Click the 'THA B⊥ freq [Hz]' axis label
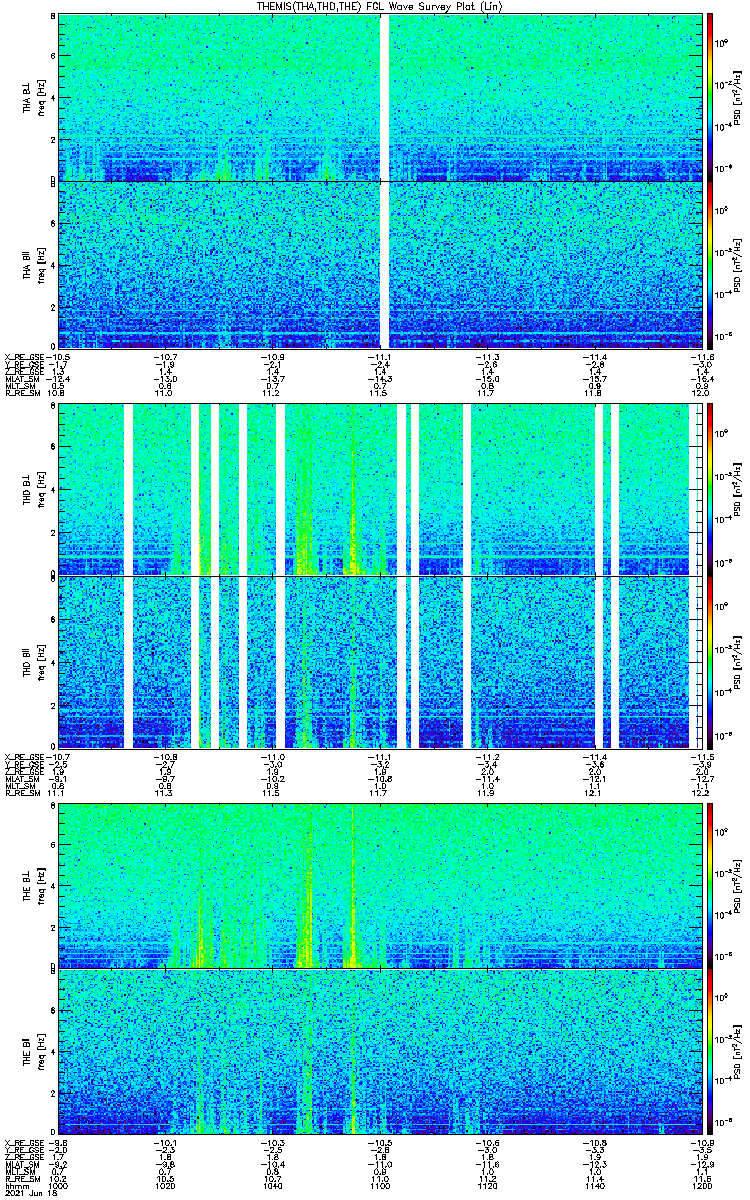Viewport: 750px width, 1200px height. tap(34, 98)
